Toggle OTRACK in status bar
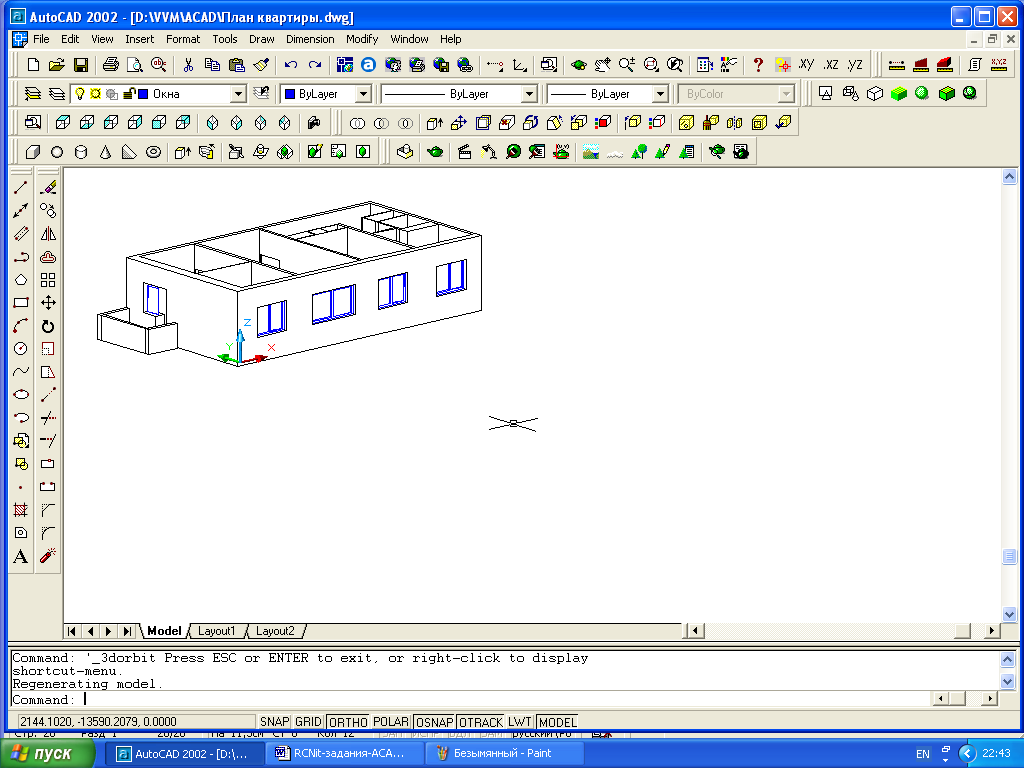 481,722
